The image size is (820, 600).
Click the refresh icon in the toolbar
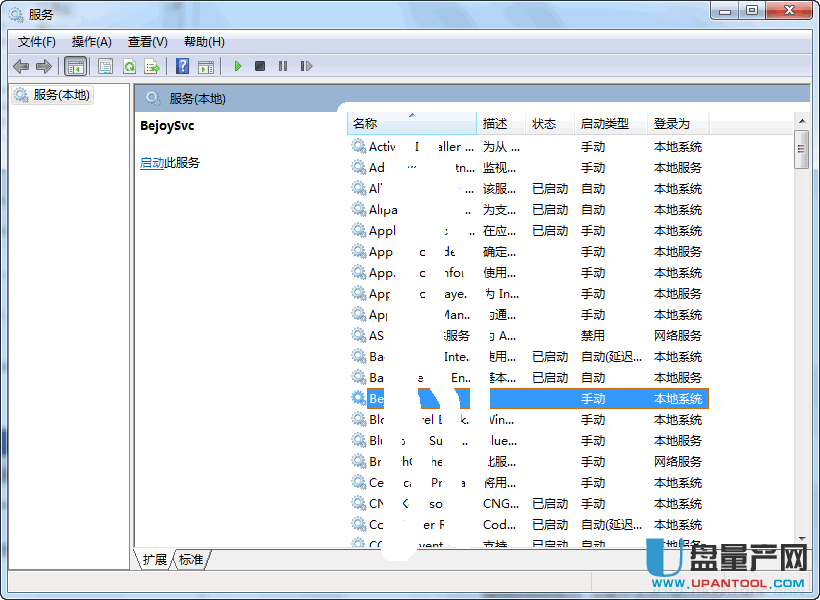click(129, 66)
